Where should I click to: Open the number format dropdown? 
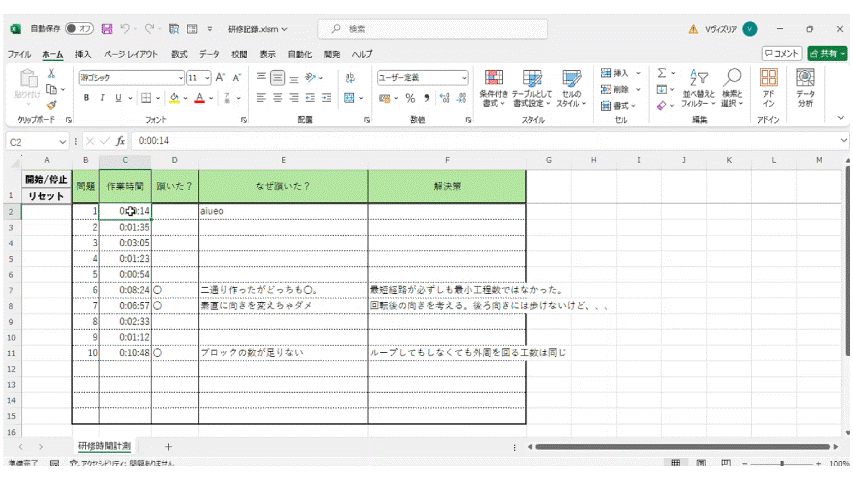point(464,78)
